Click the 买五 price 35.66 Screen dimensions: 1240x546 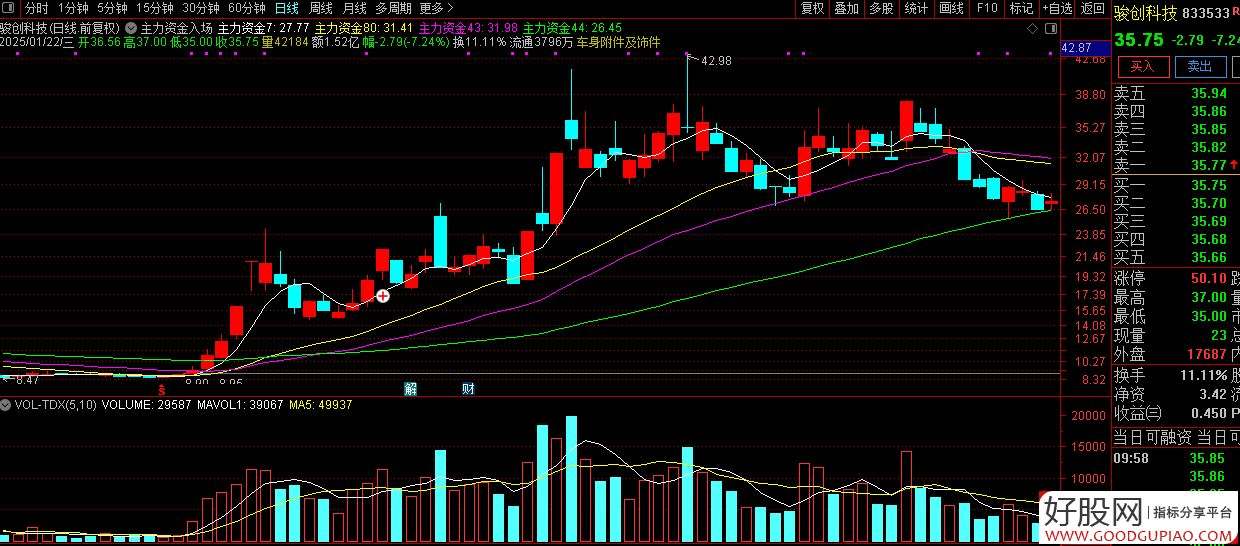coord(1208,257)
